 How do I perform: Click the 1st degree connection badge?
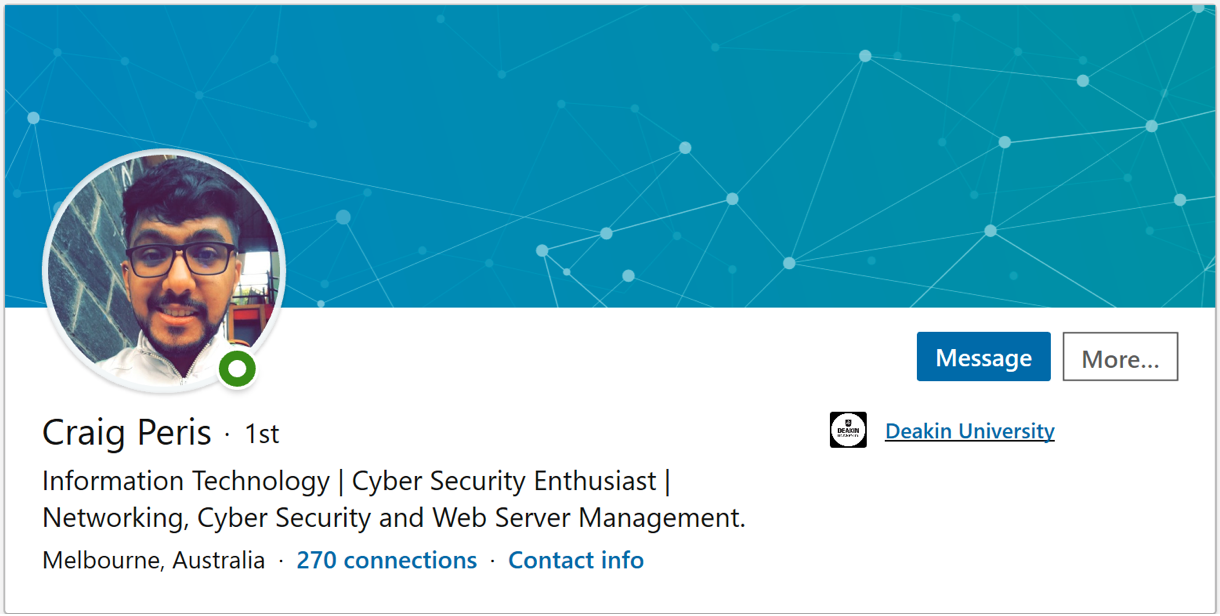(262, 434)
